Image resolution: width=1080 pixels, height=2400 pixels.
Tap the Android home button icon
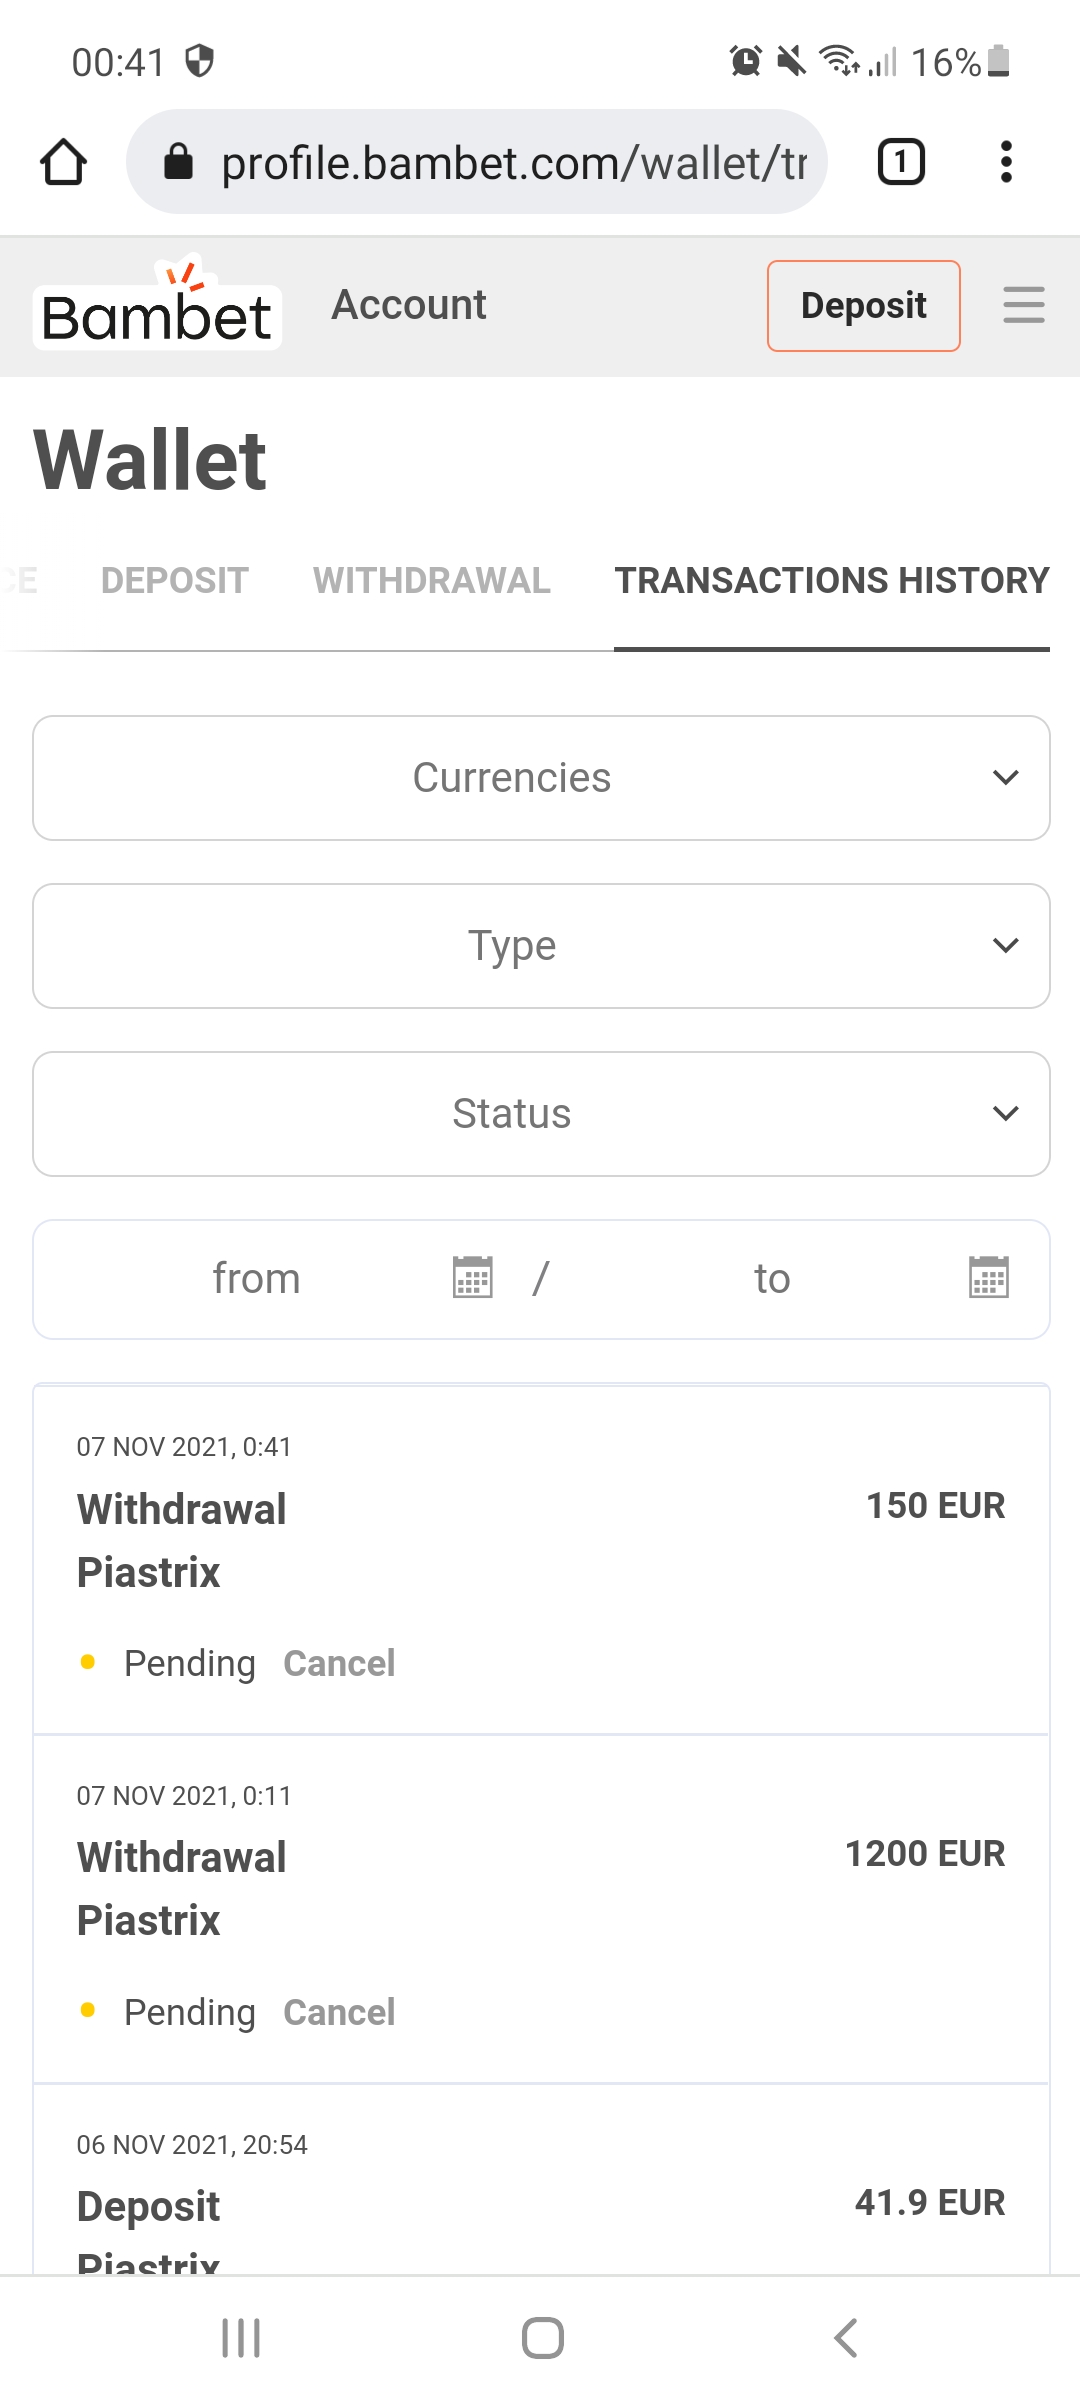(x=543, y=2338)
